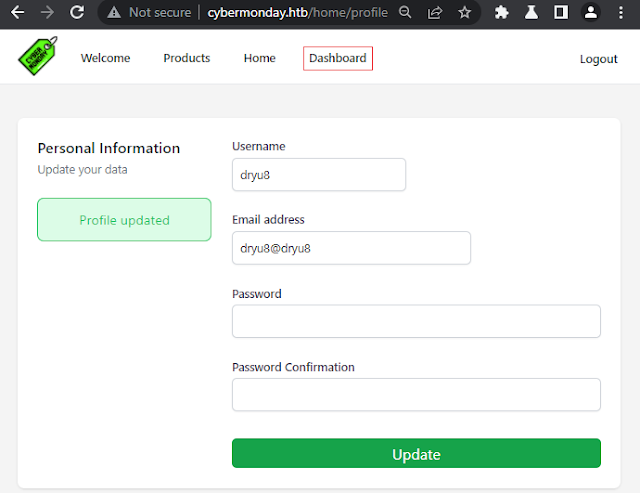Click the browser back arrow
This screenshot has width=640, height=493.
pos(18,12)
